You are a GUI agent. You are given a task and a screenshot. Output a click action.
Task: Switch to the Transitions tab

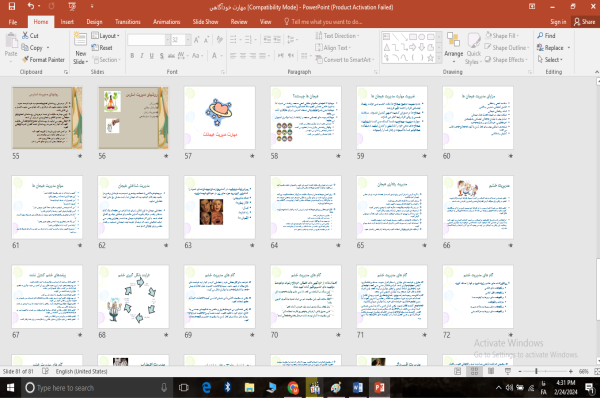point(127,20)
